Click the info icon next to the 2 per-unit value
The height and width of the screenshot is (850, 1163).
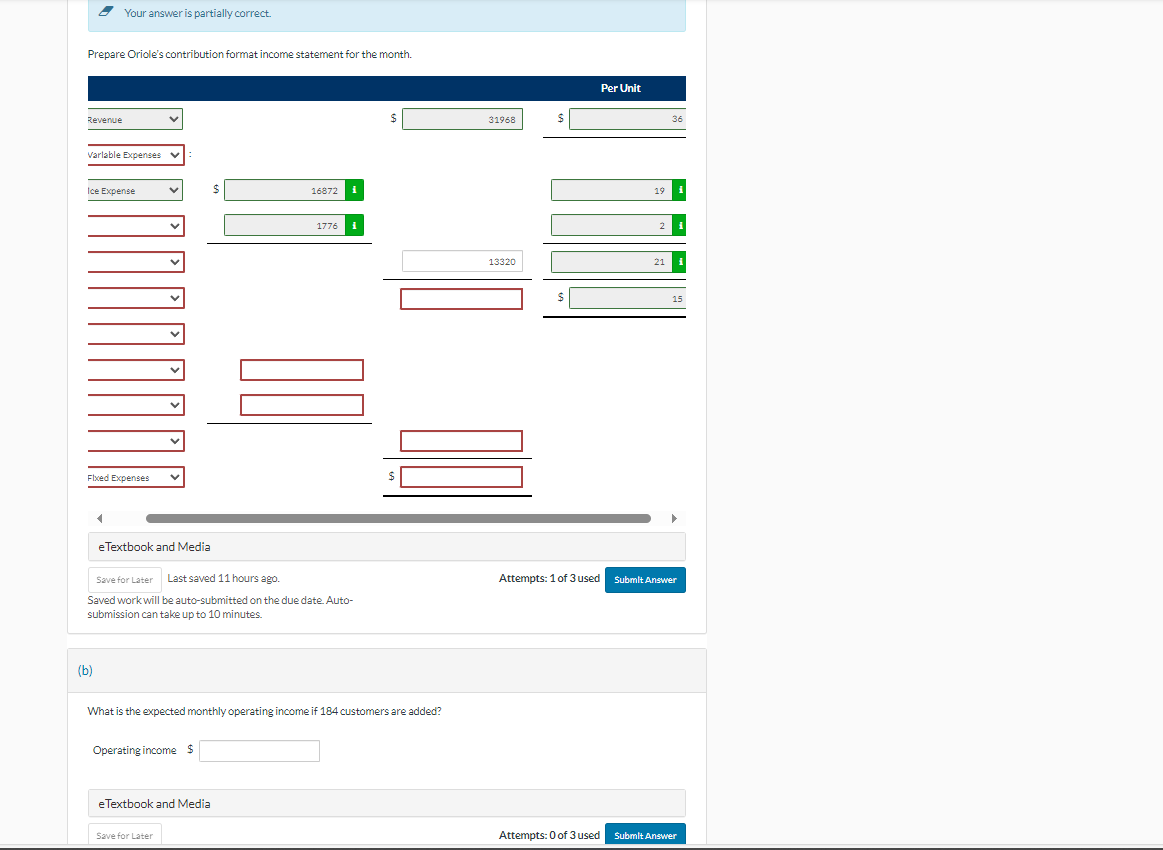coord(680,225)
